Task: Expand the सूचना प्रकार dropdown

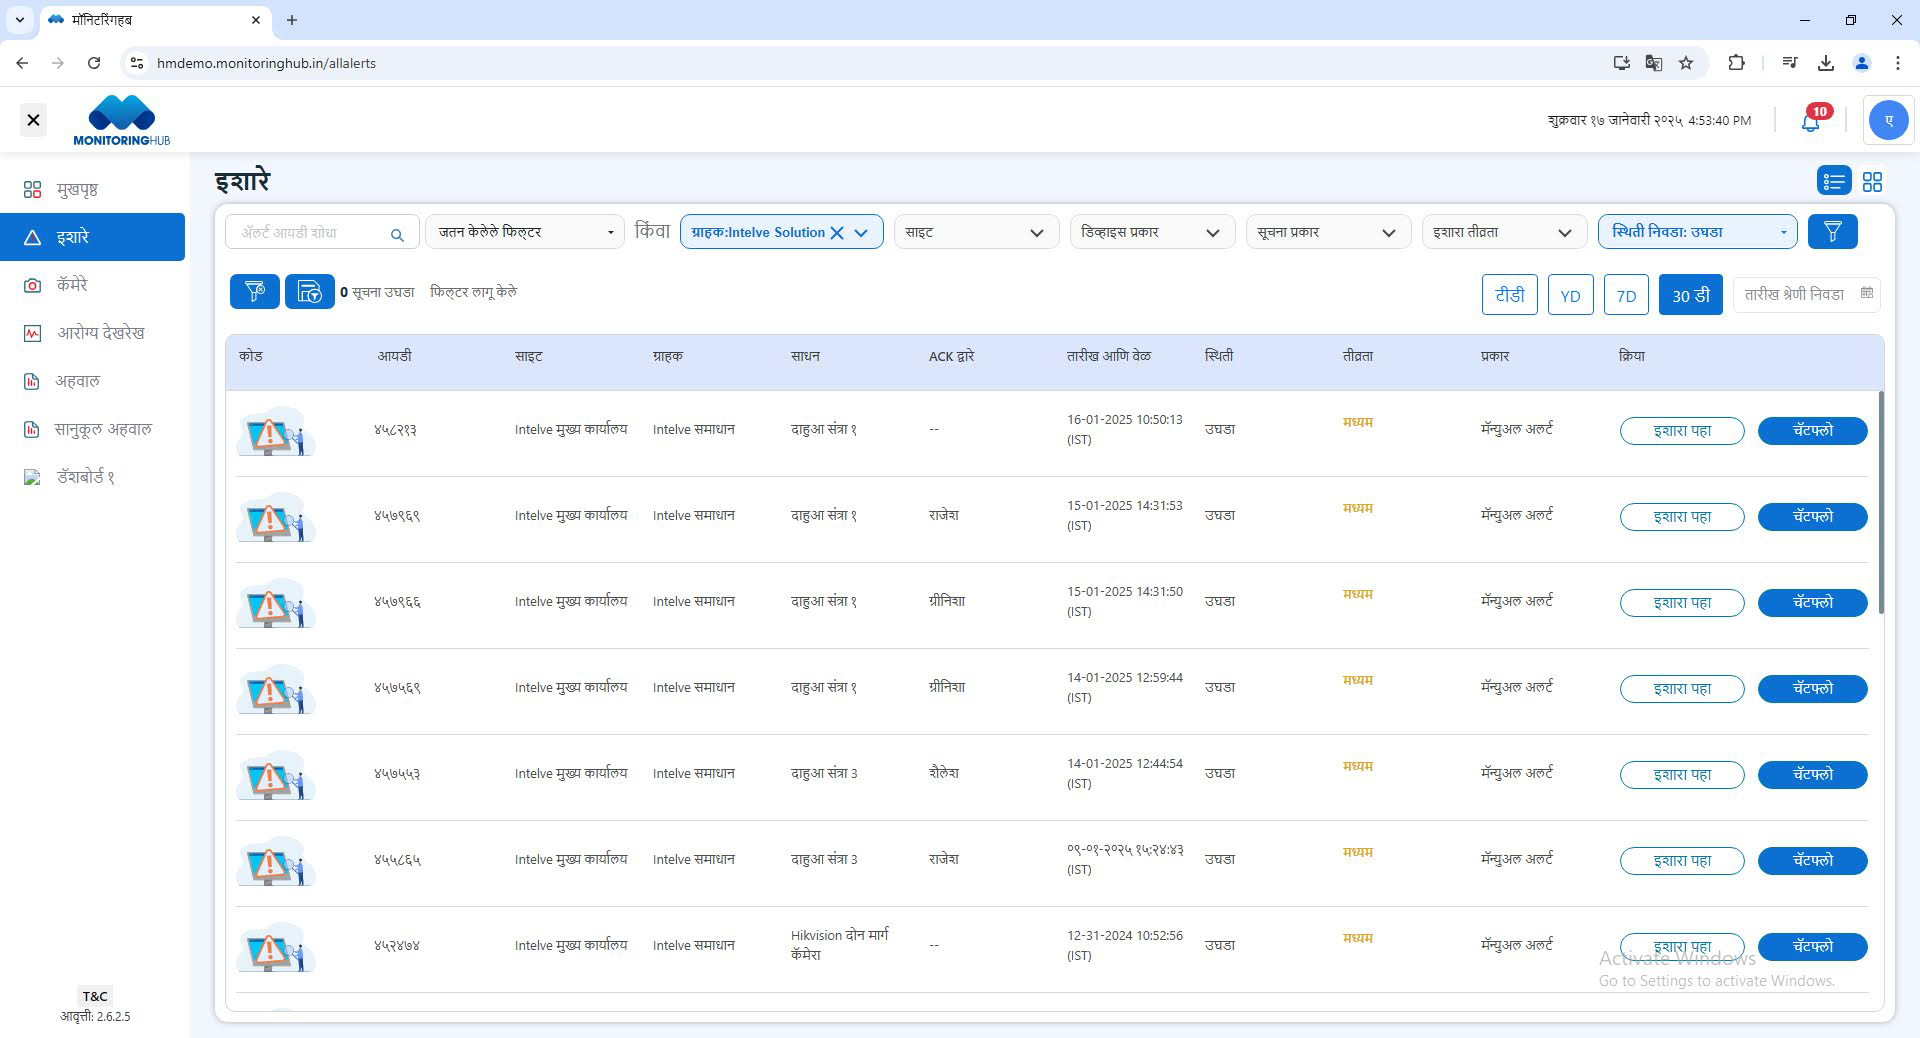Action: click(x=1327, y=232)
